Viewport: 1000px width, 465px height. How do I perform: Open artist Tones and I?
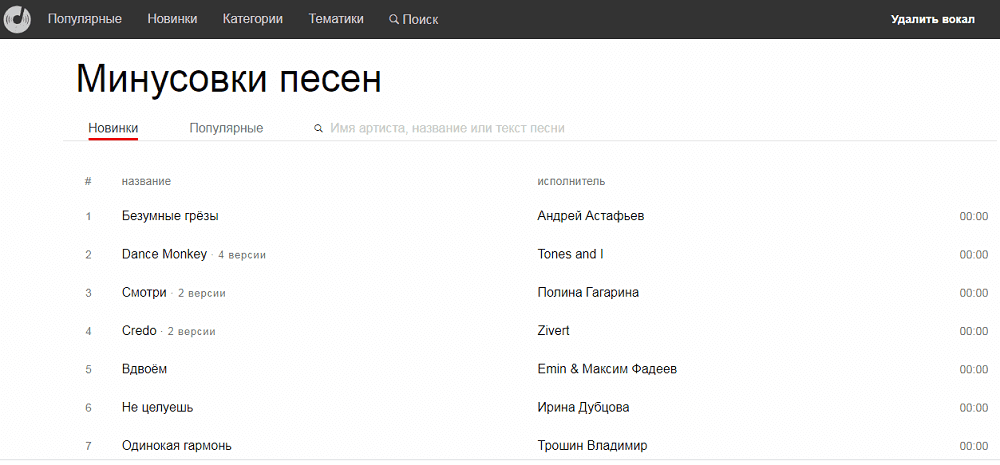[x=570, y=254]
